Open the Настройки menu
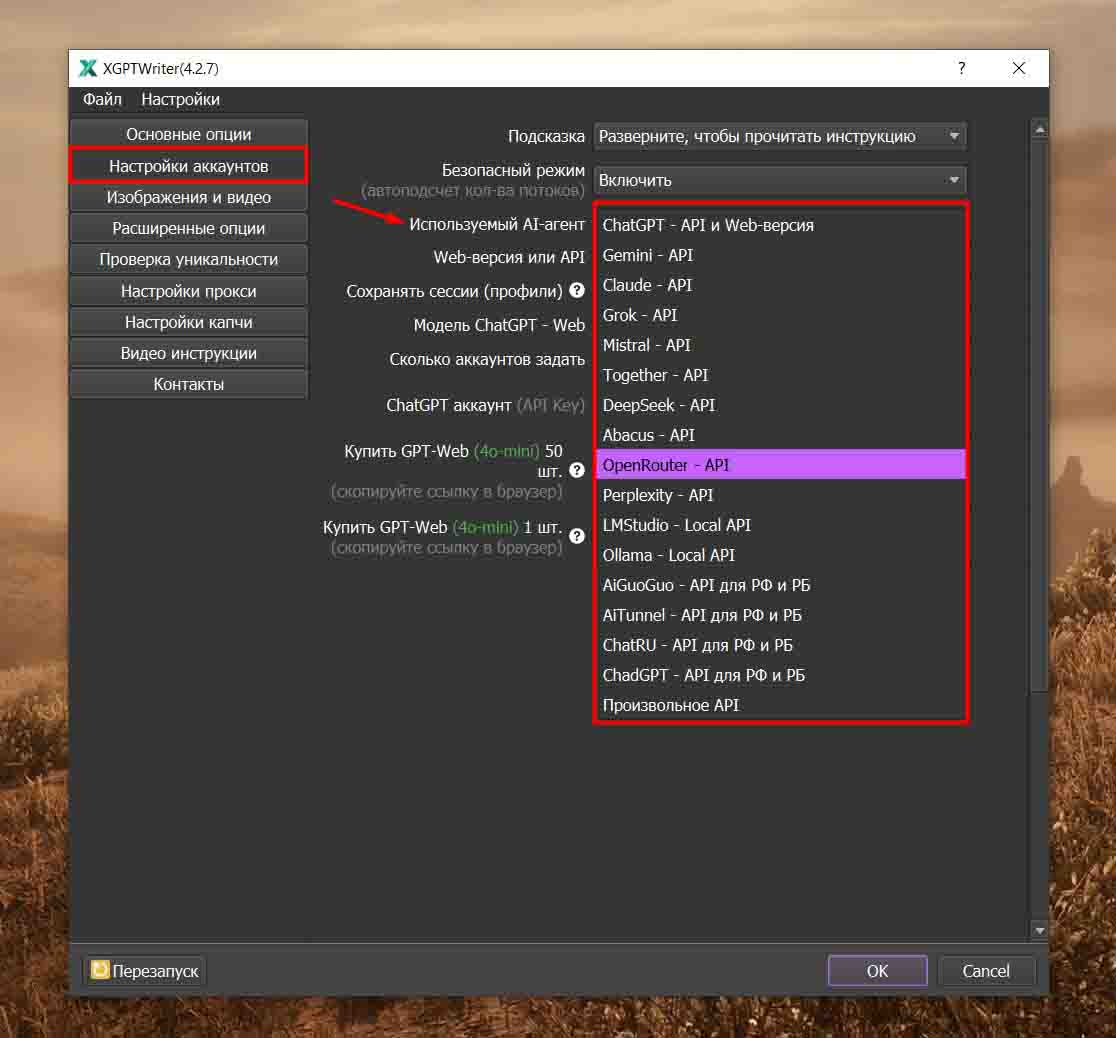Viewport: 1116px width, 1038px height. [180, 99]
